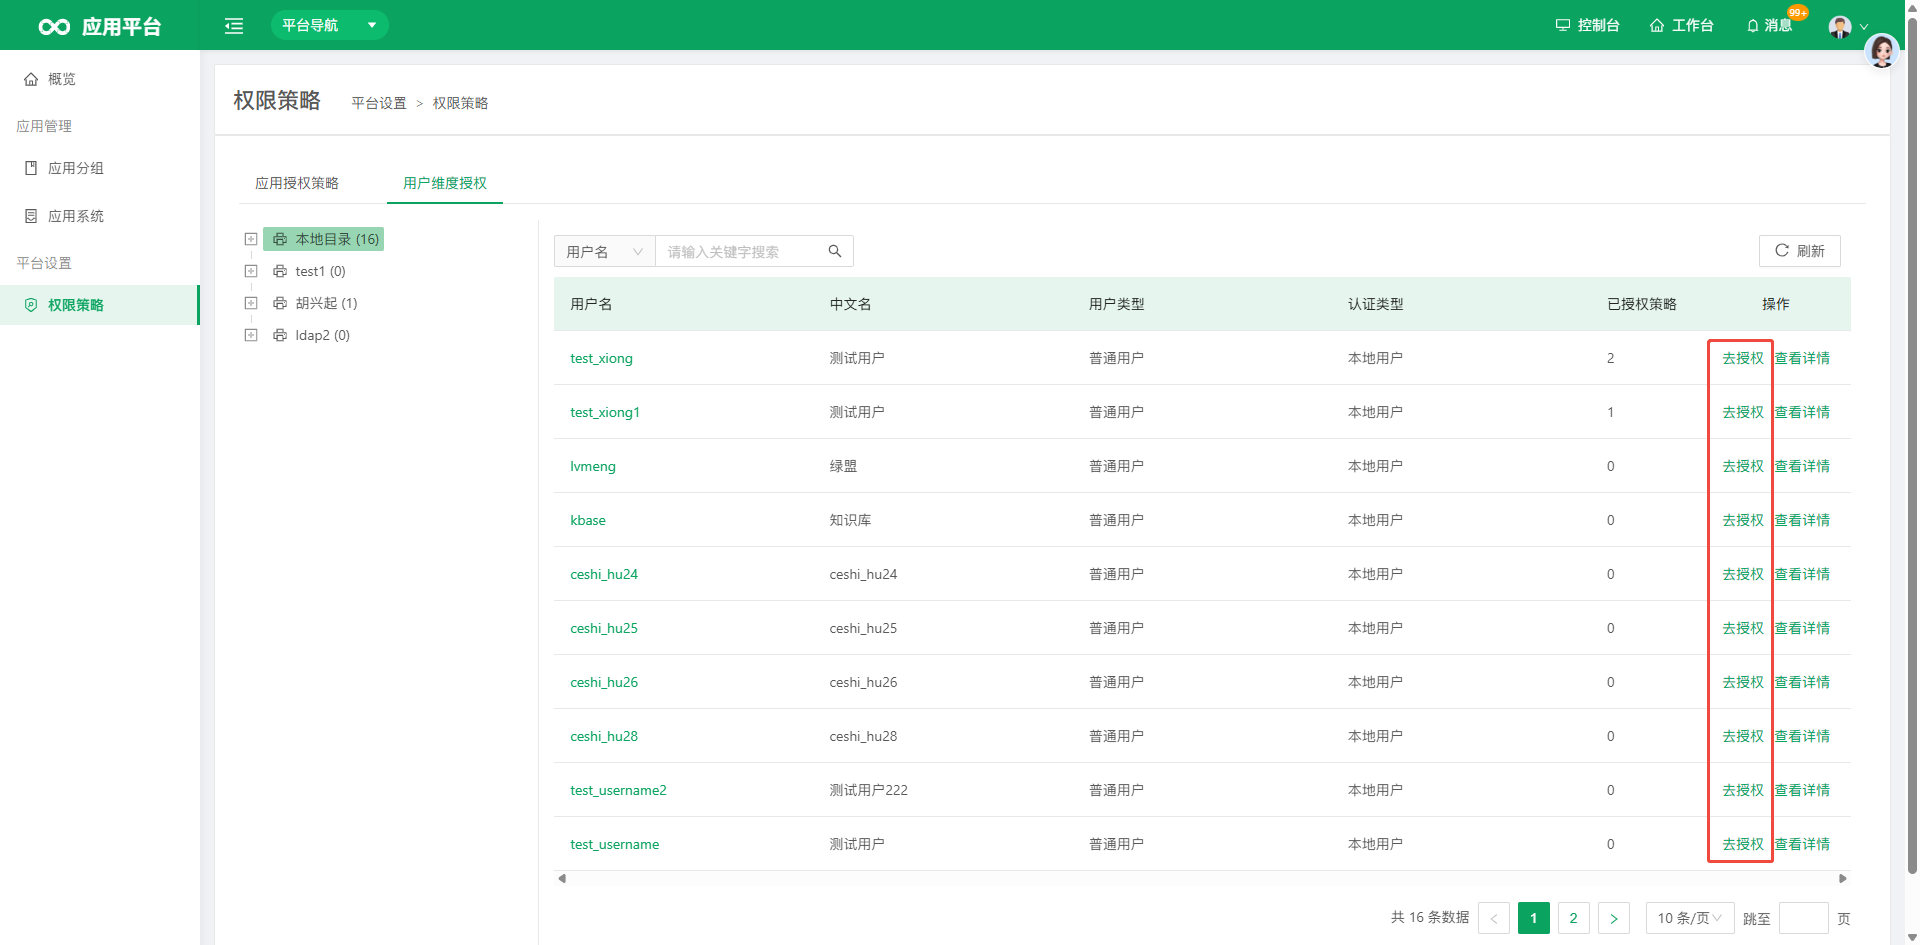
Task: Click 去授权 for test_username
Action: pos(1743,844)
